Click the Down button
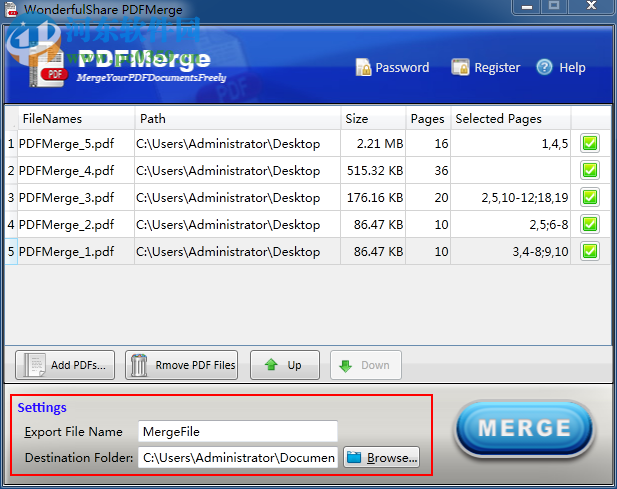This screenshot has height=489, width=617. pyautogui.click(x=366, y=365)
